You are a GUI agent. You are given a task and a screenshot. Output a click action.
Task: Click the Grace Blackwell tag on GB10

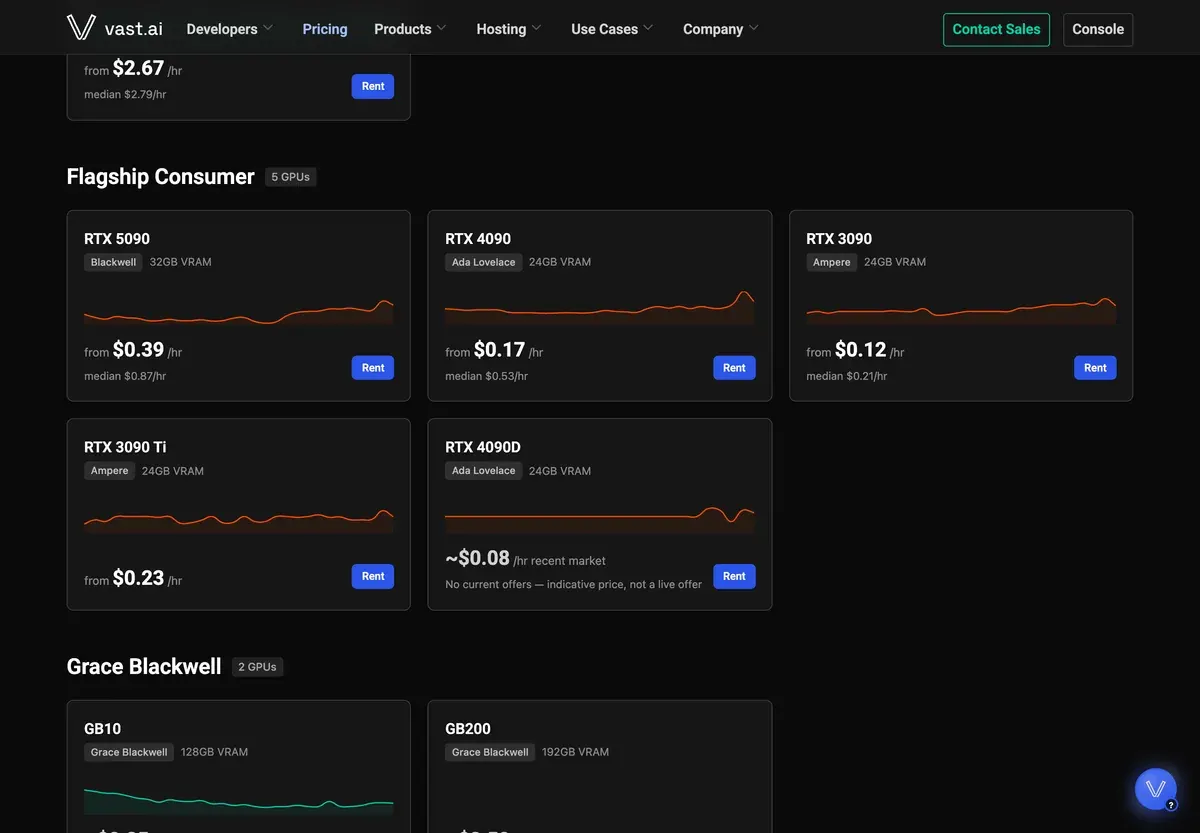pos(129,752)
